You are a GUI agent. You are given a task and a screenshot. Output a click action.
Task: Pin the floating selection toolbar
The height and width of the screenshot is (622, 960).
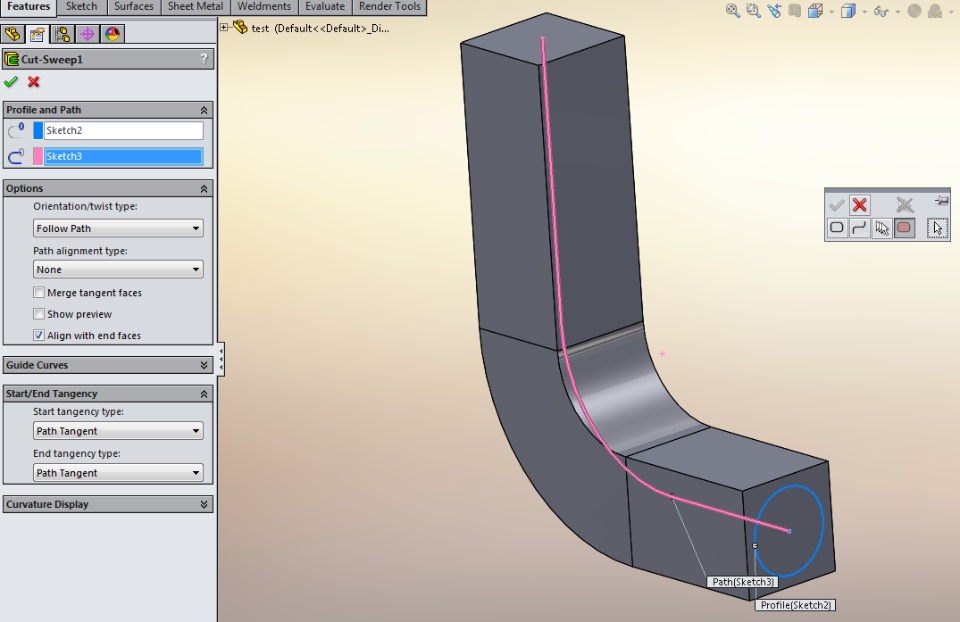coord(942,200)
